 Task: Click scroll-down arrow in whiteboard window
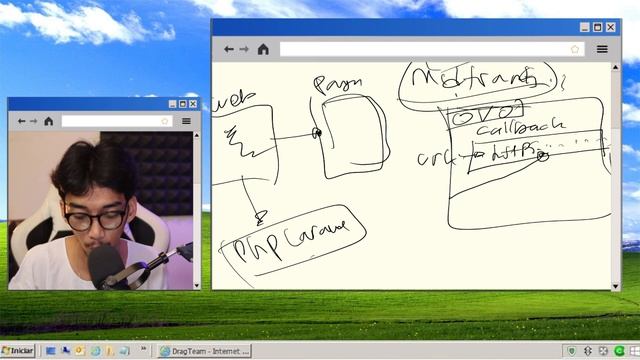tap(616, 287)
